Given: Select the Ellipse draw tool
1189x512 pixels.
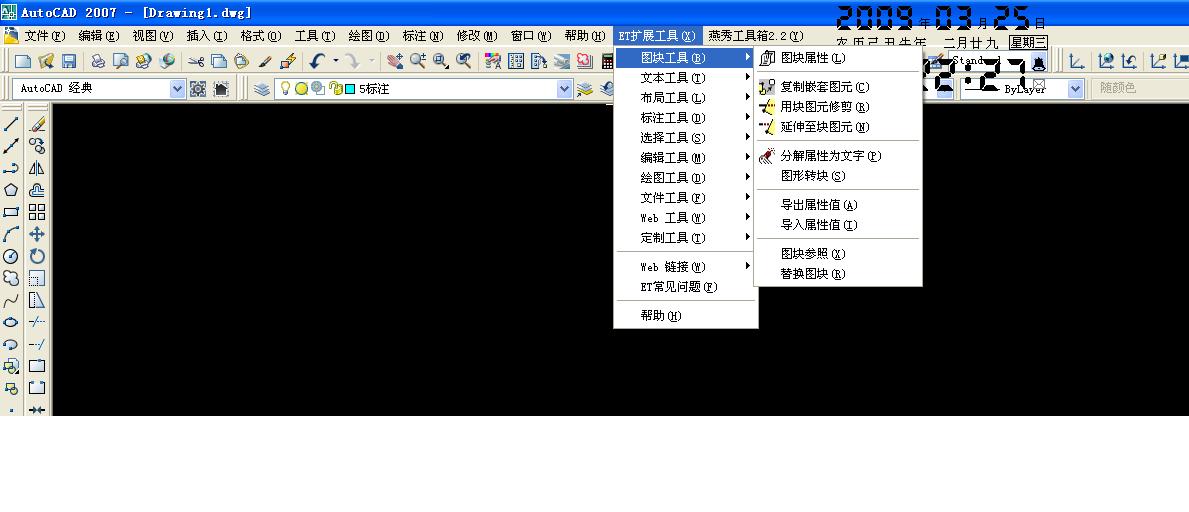Looking at the screenshot, I should (11, 322).
